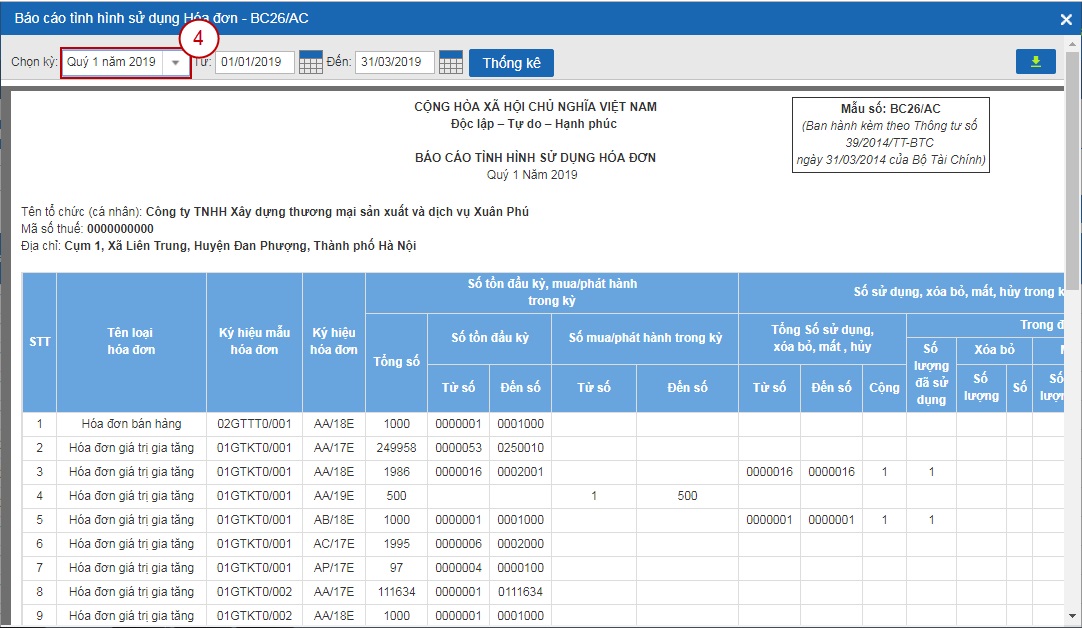Screen dimensions: 1082x628
Task: Edit the start date field 01/01/2019
Action: point(255,62)
